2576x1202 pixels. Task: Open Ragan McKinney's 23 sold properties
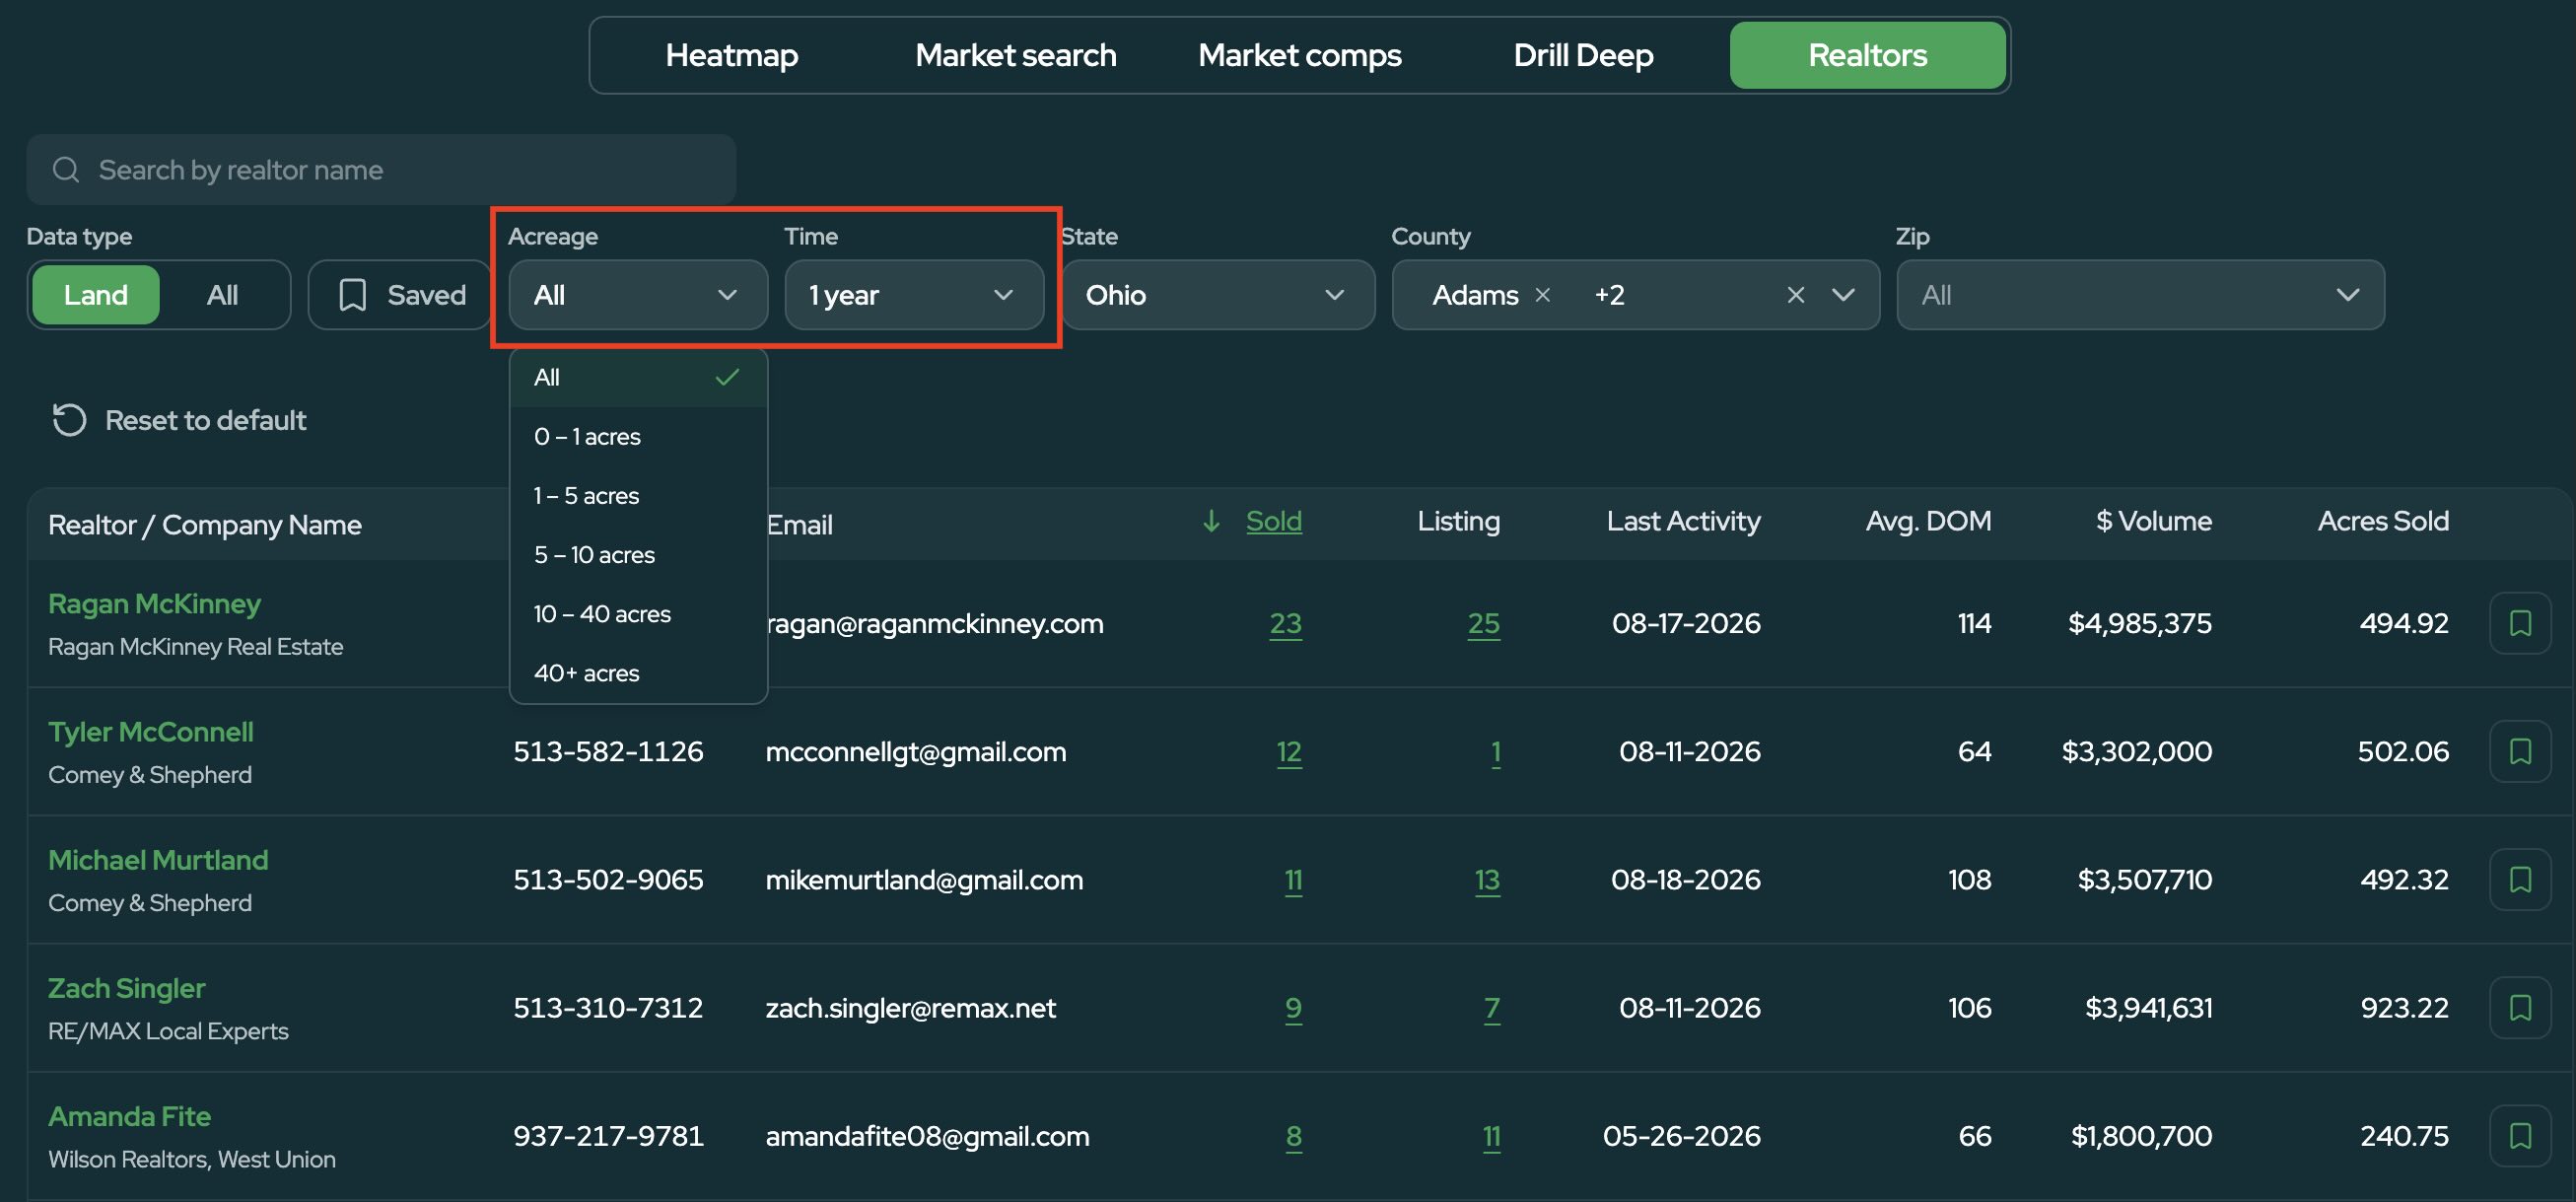point(1285,623)
